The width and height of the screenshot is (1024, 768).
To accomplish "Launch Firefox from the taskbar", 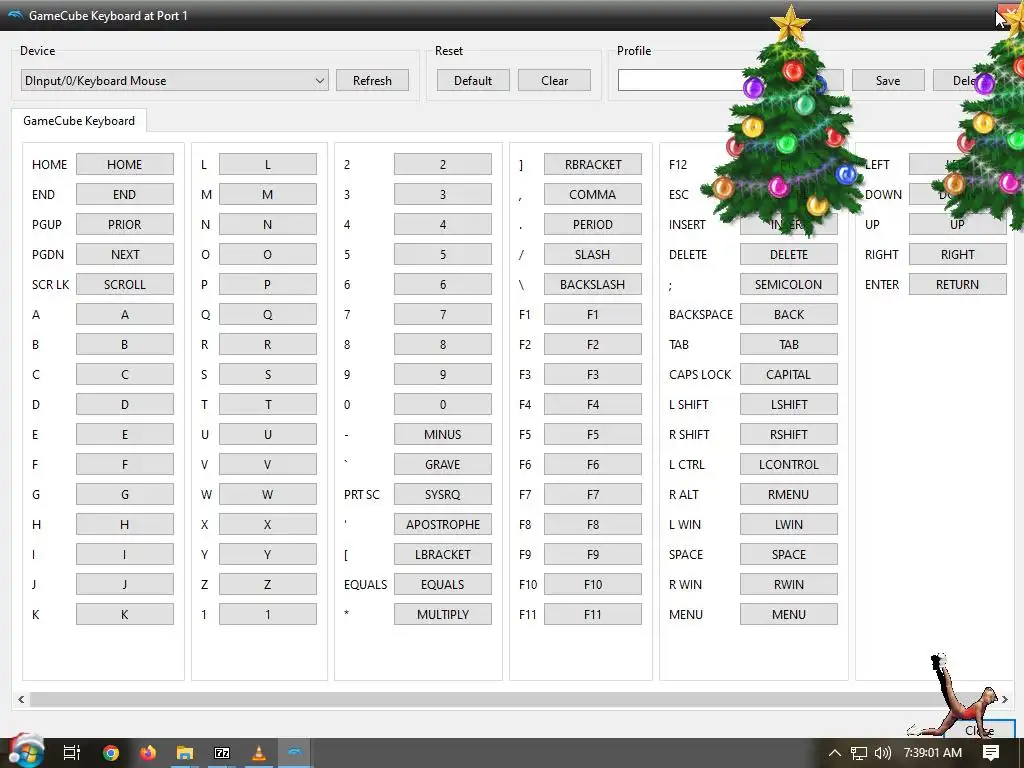I will click(148, 753).
